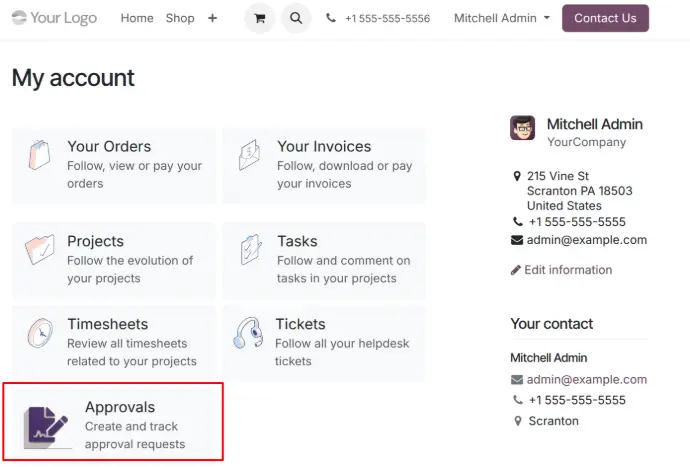Viewport: 690px width, 467px height.
Task: Click the Approvals signature pen icon
Action: (46, 424)
